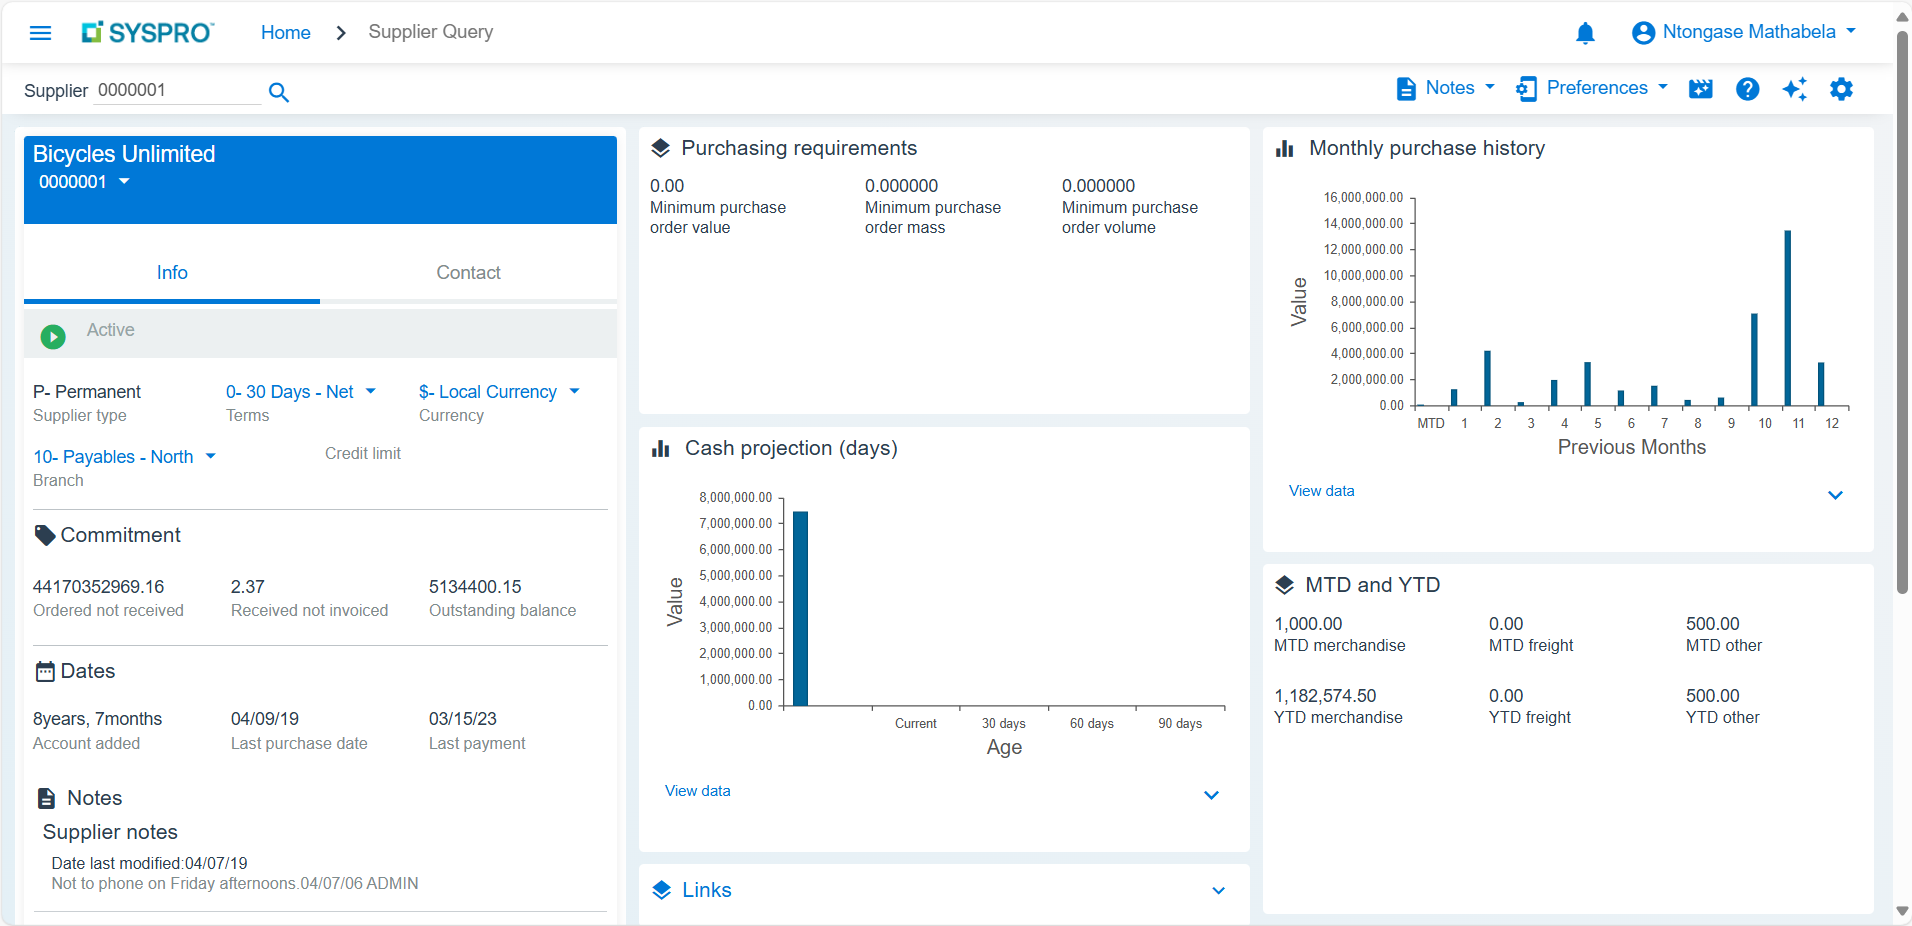1912x926 pixels.
Task: Open the hamburger navigation menu
Action: coord(40,32)
